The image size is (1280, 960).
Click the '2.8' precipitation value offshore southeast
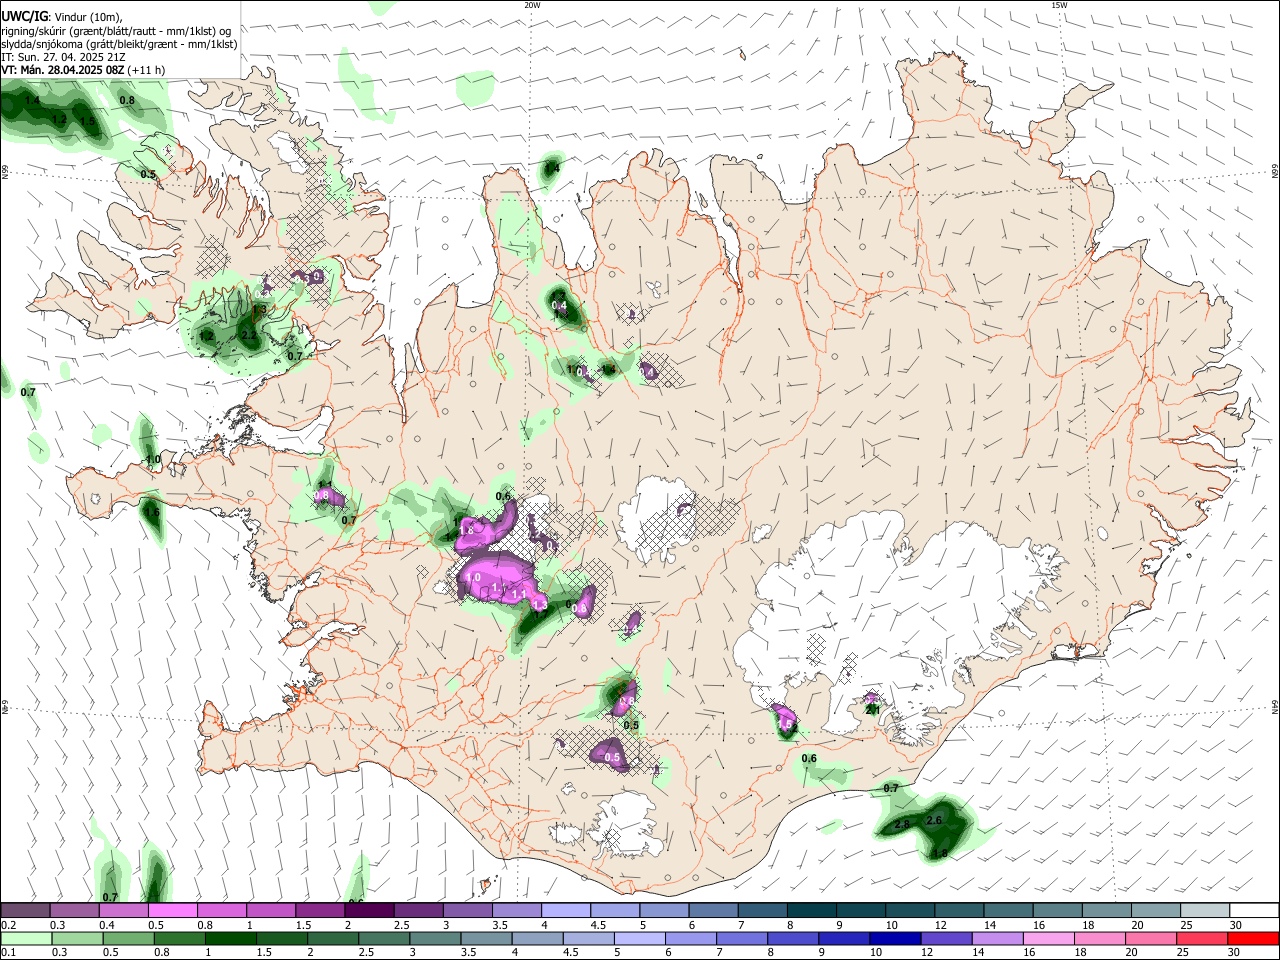point(902,824)
